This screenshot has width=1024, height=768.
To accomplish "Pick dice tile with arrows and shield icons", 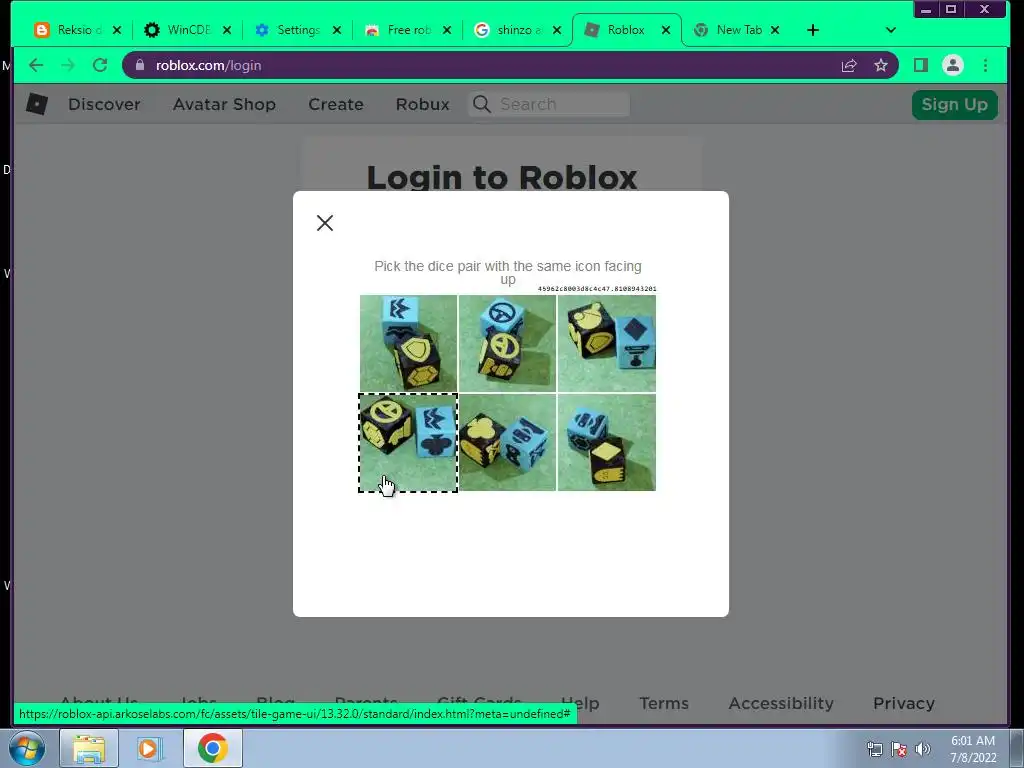I will pyautogui.click(x=408, y=343).
